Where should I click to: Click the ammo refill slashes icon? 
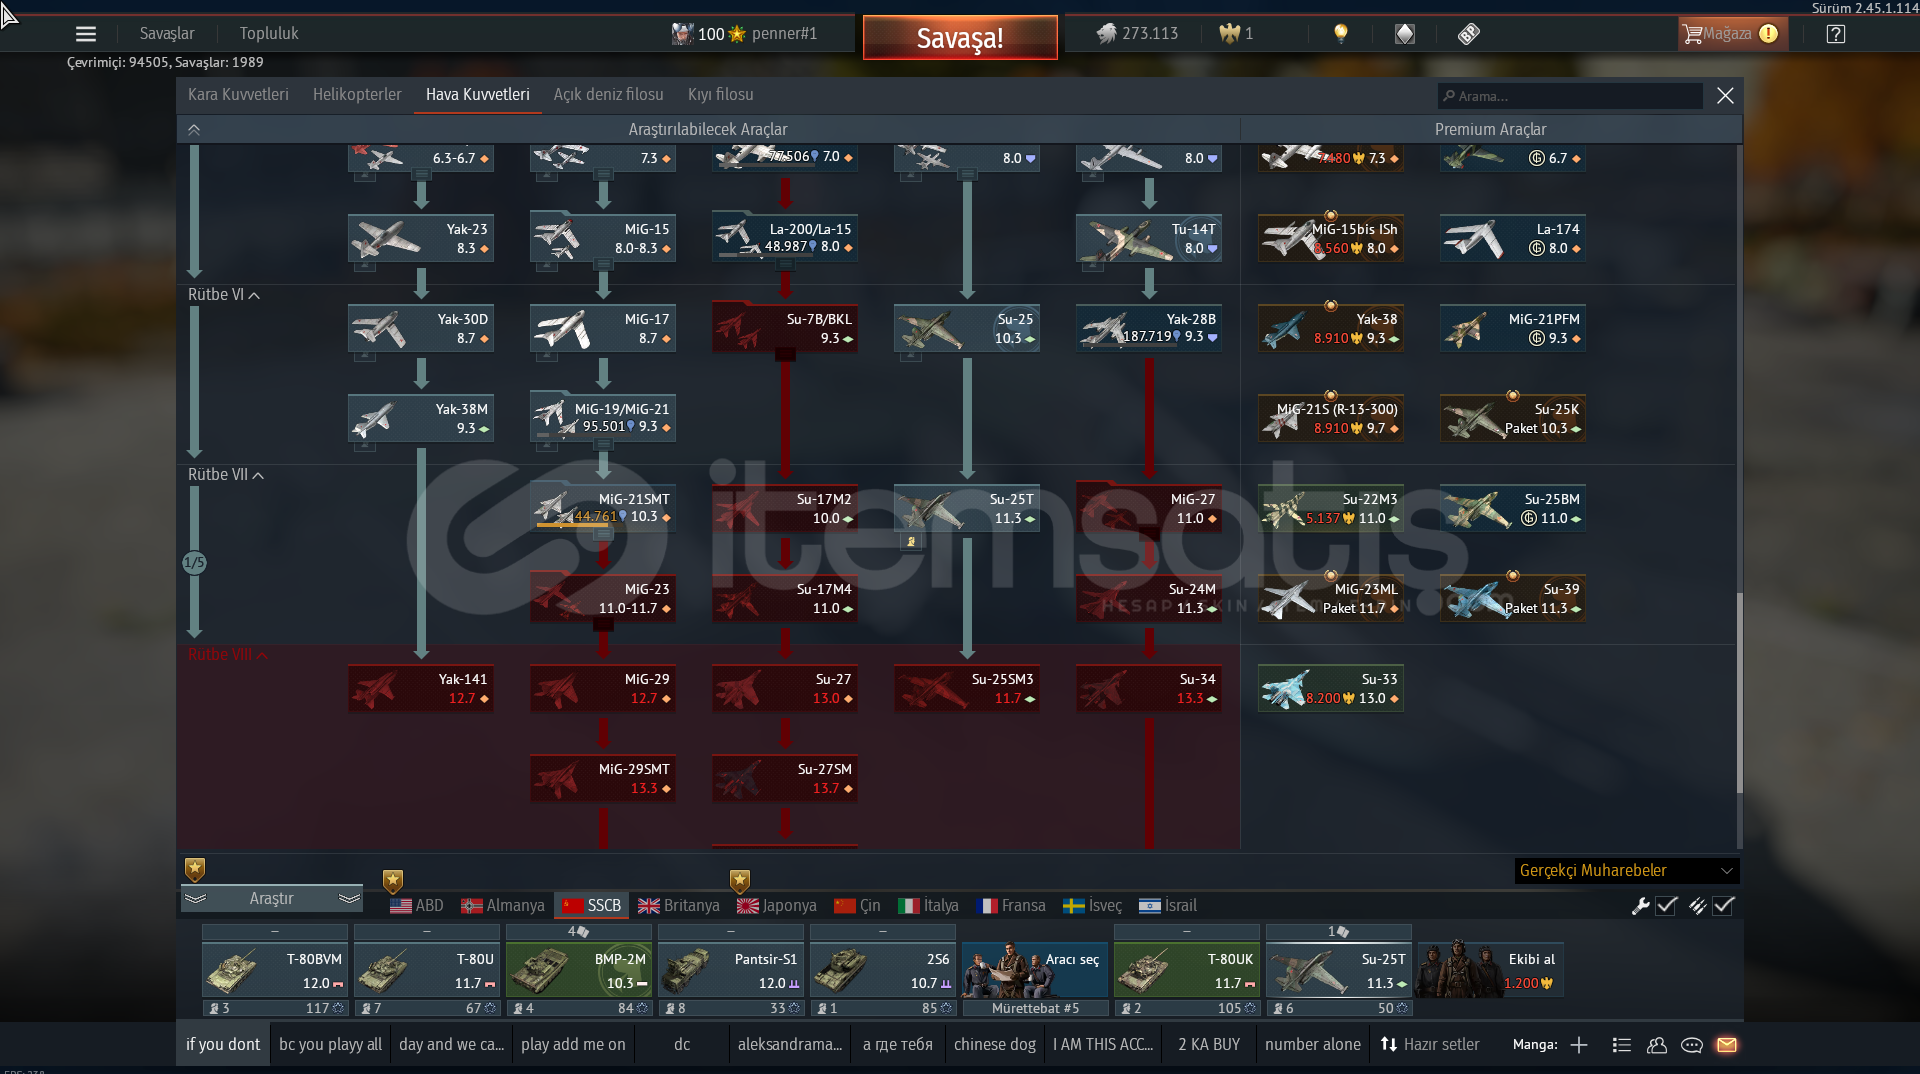click(1698, 906)
